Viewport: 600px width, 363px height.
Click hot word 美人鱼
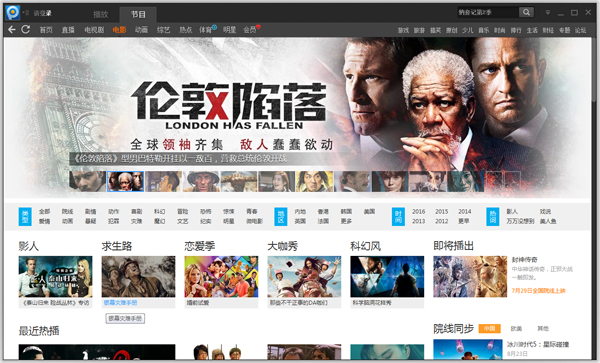click(548, 221)
